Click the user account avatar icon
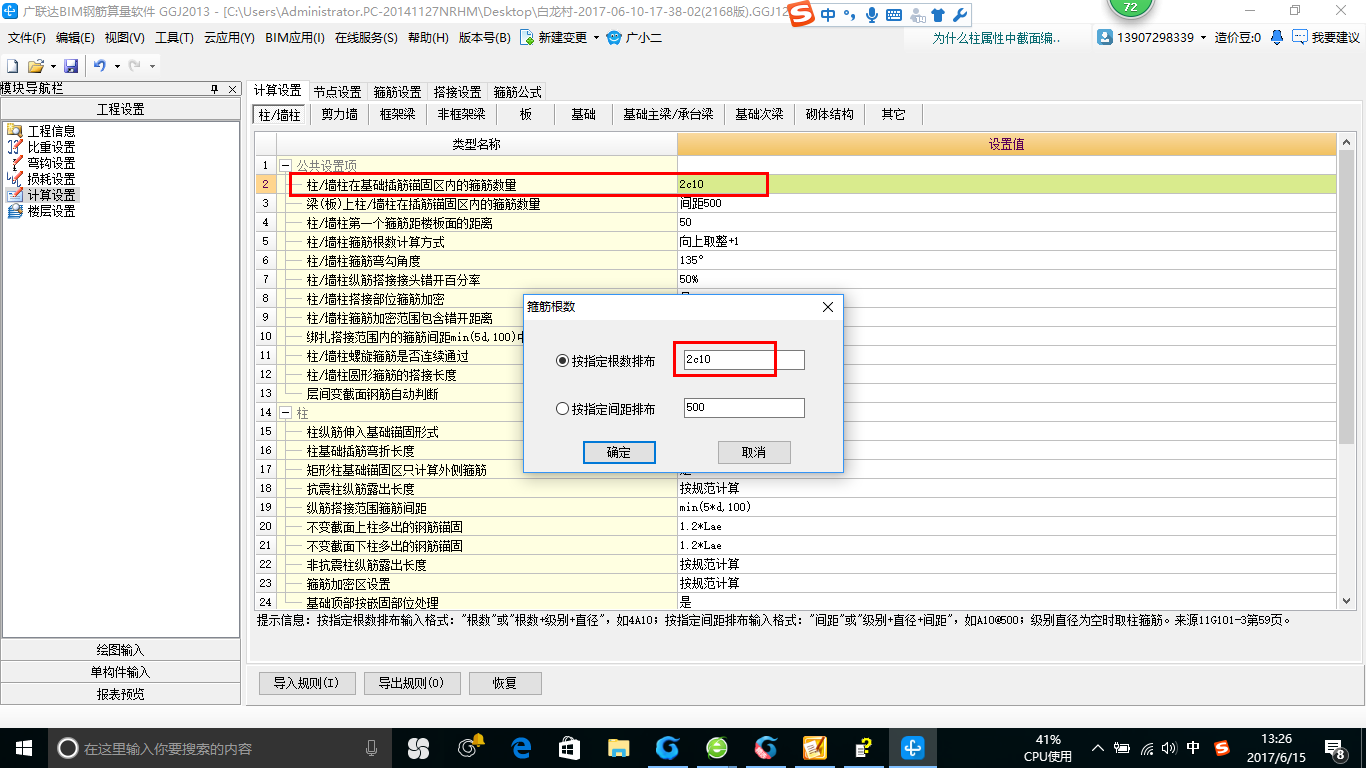The width and height of the screenshot is (1366, 768). click(1105, 38)
